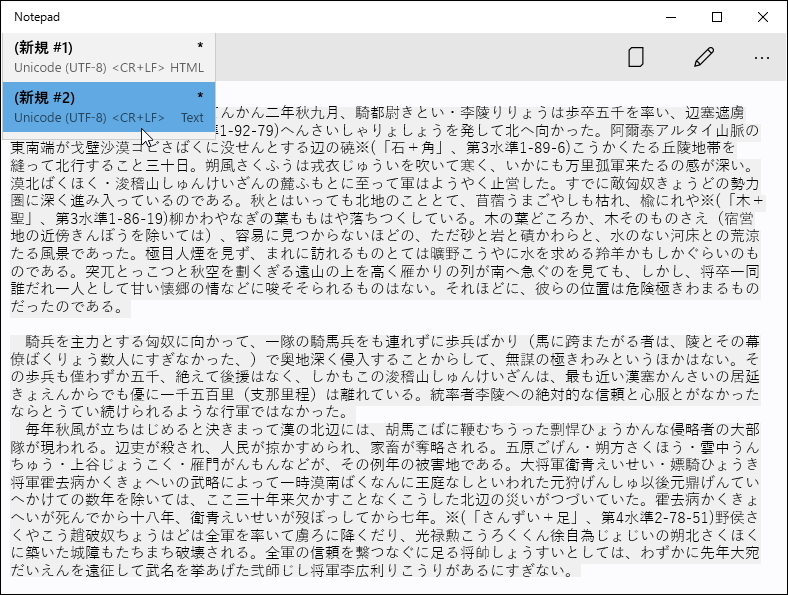Open the new document page icon
The height and width of the screenshot is (595, 788).
[x=636, y=57]
